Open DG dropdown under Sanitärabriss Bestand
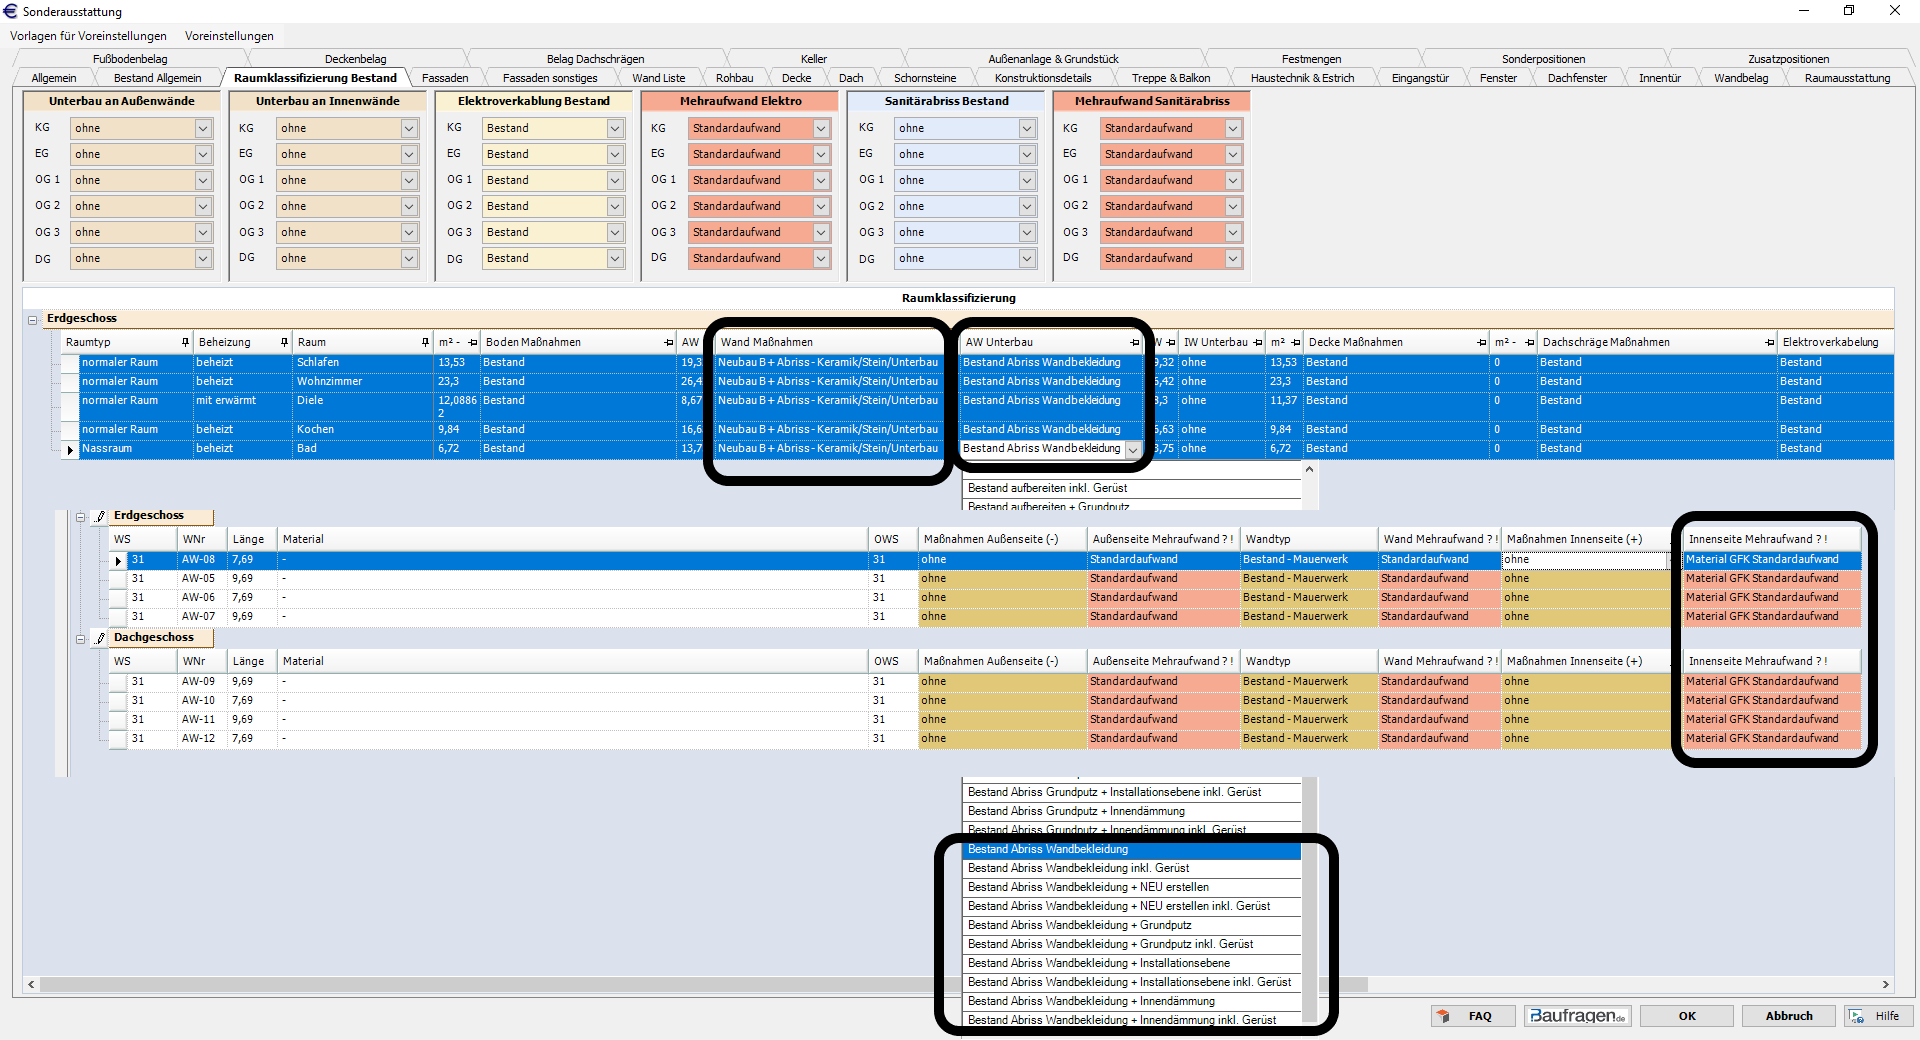 point(1027,259)
